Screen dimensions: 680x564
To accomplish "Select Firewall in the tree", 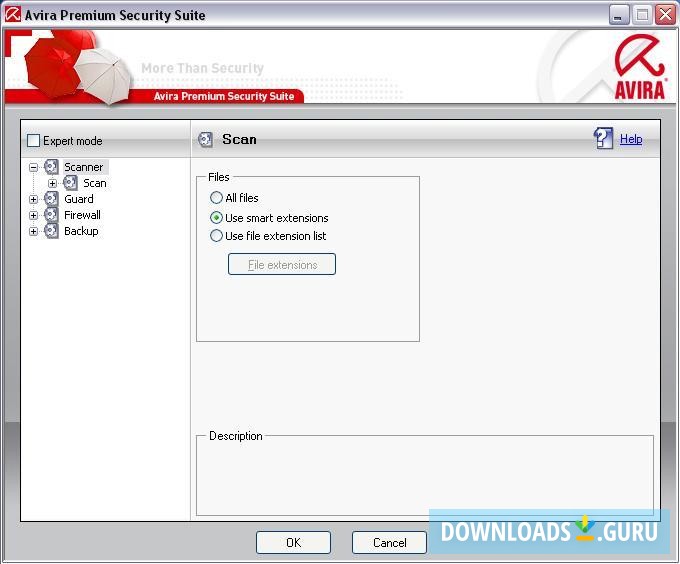I will click(x=82, y=215).
